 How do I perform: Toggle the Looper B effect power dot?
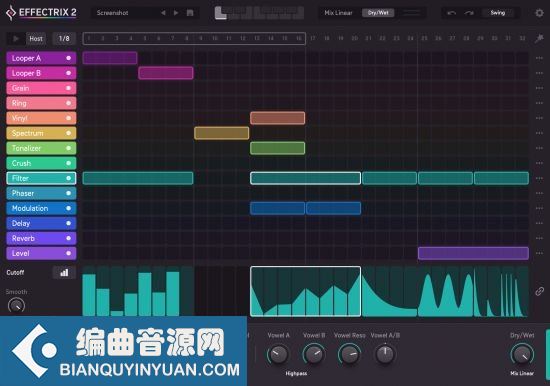(x=69, y=73)
